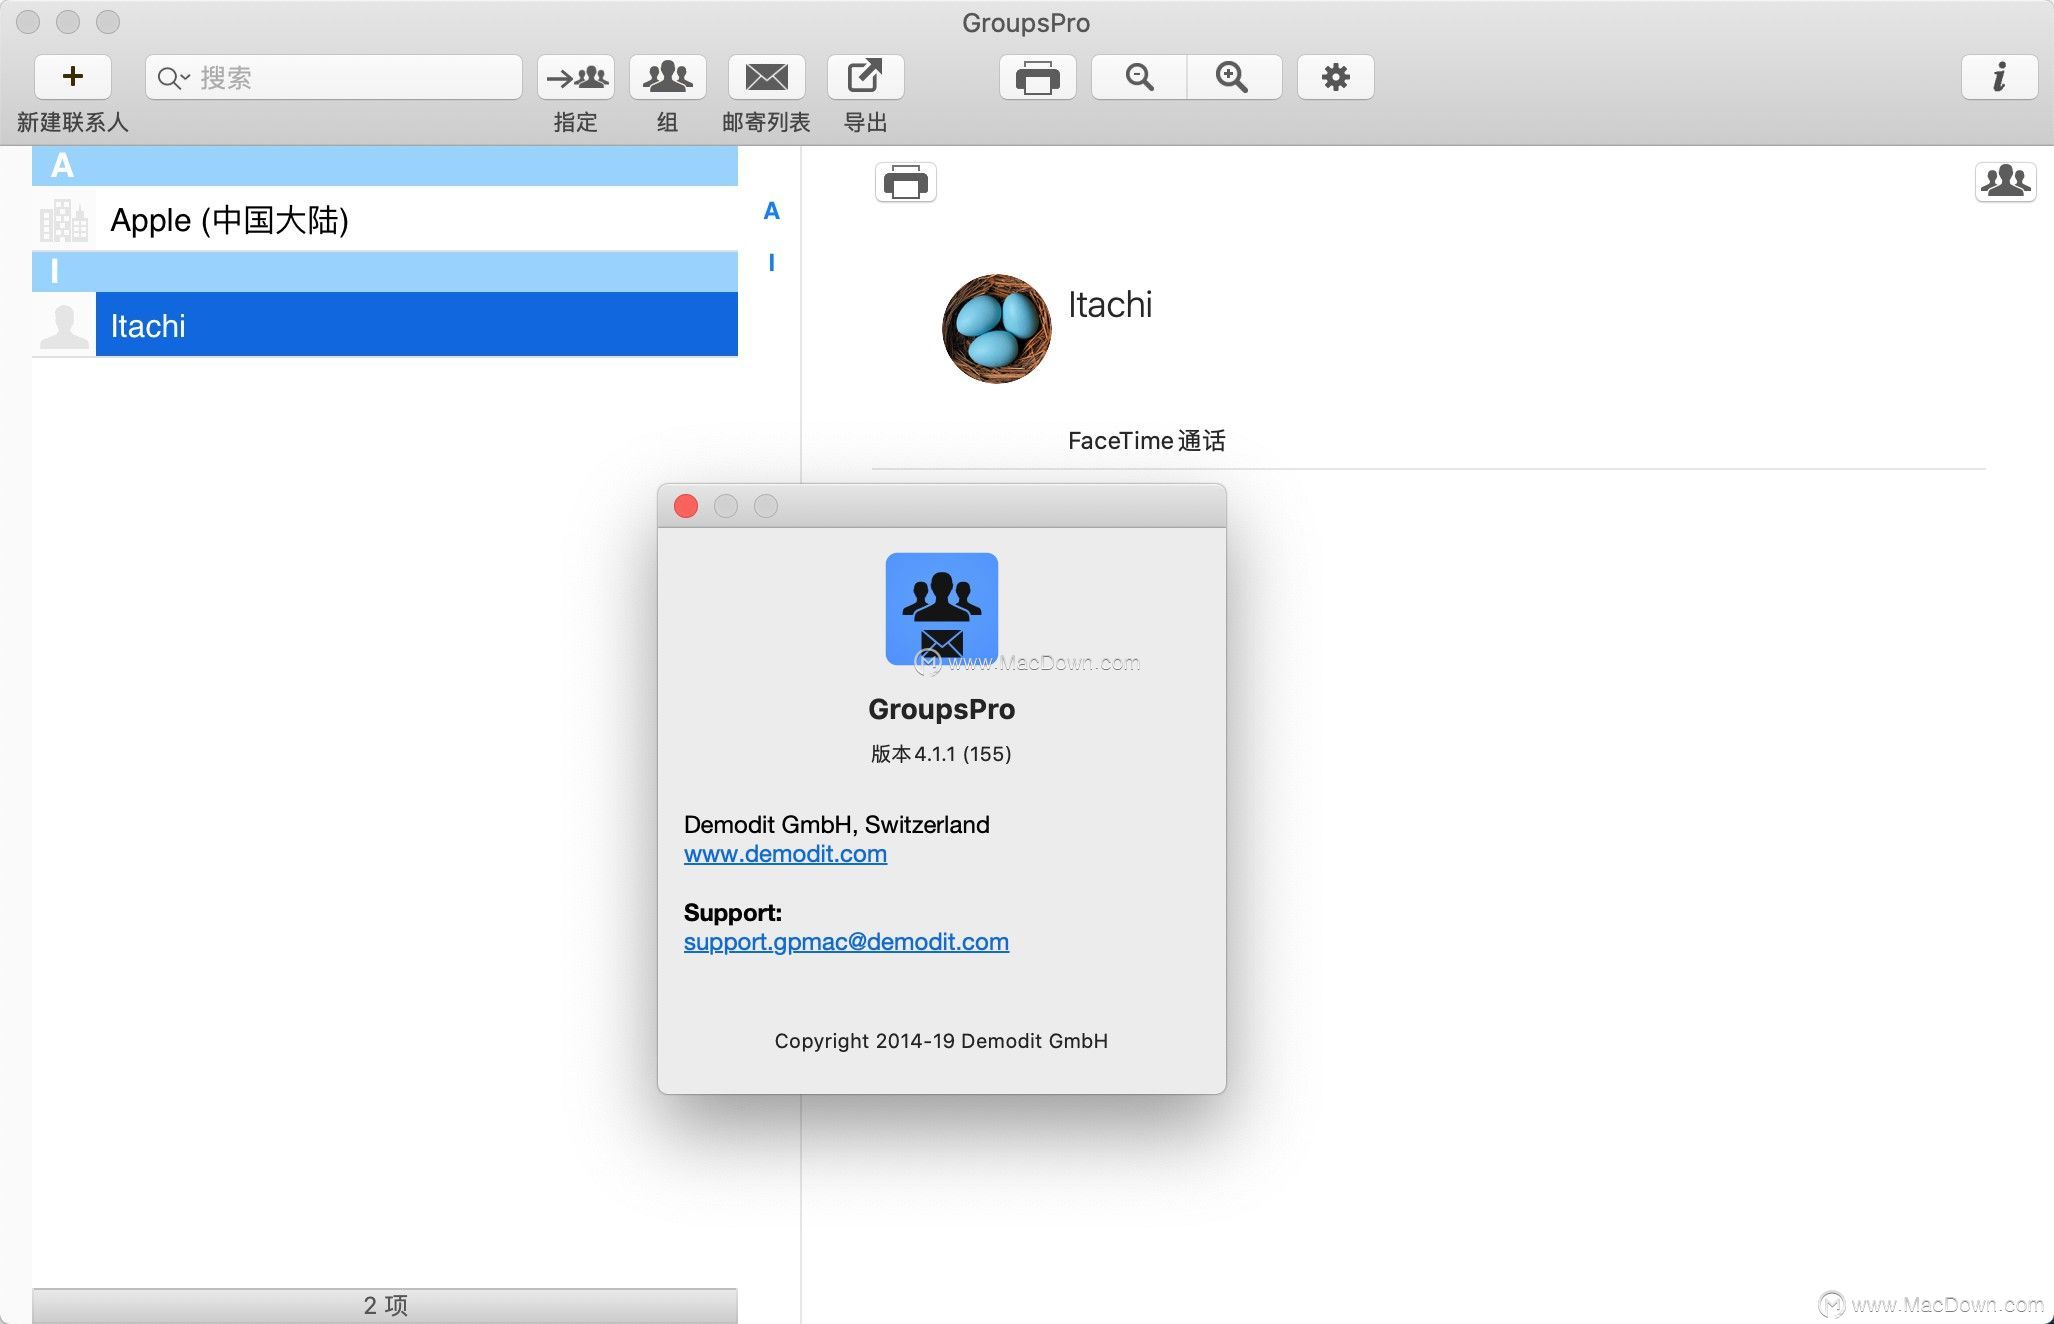
Task: Click the zoom in magnifier
Action: pos(1234,77)
